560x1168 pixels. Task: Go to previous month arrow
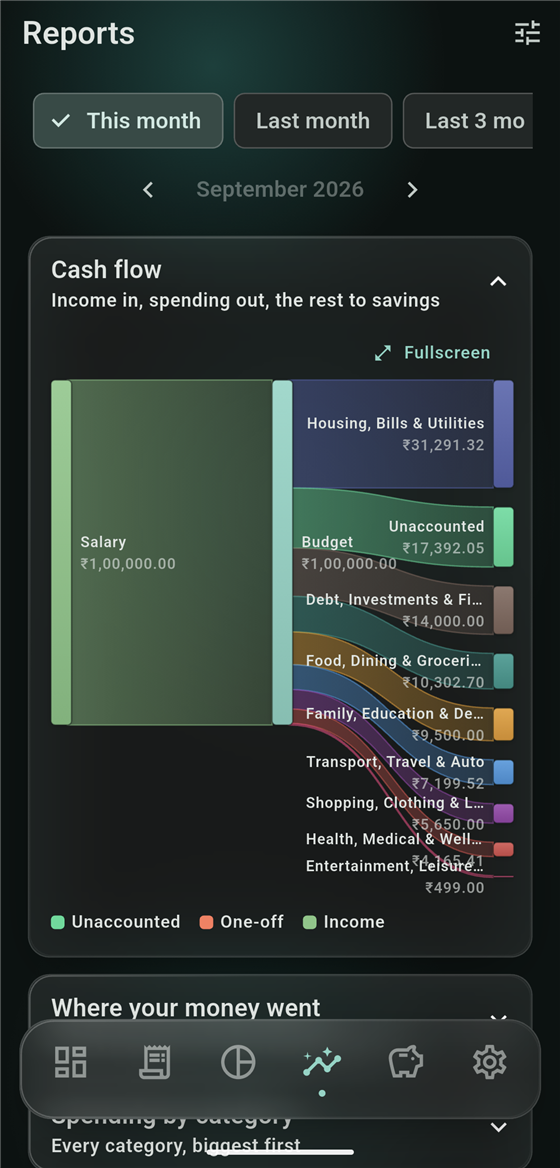coord(148,190)
